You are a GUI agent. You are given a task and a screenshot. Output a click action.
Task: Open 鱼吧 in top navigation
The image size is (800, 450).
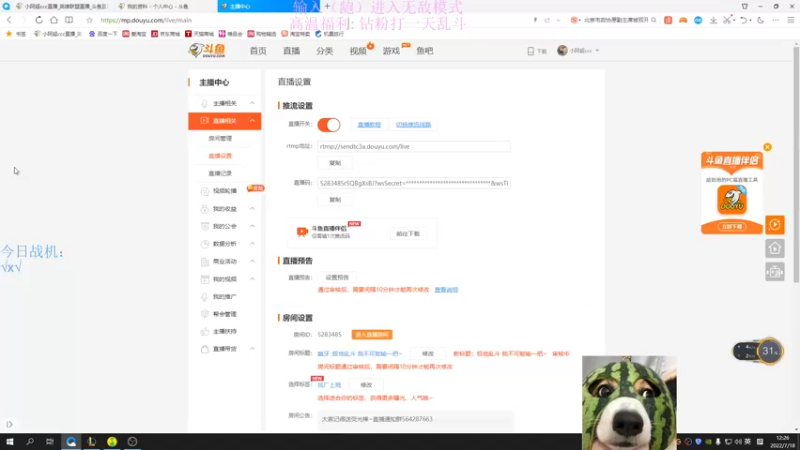424,51
